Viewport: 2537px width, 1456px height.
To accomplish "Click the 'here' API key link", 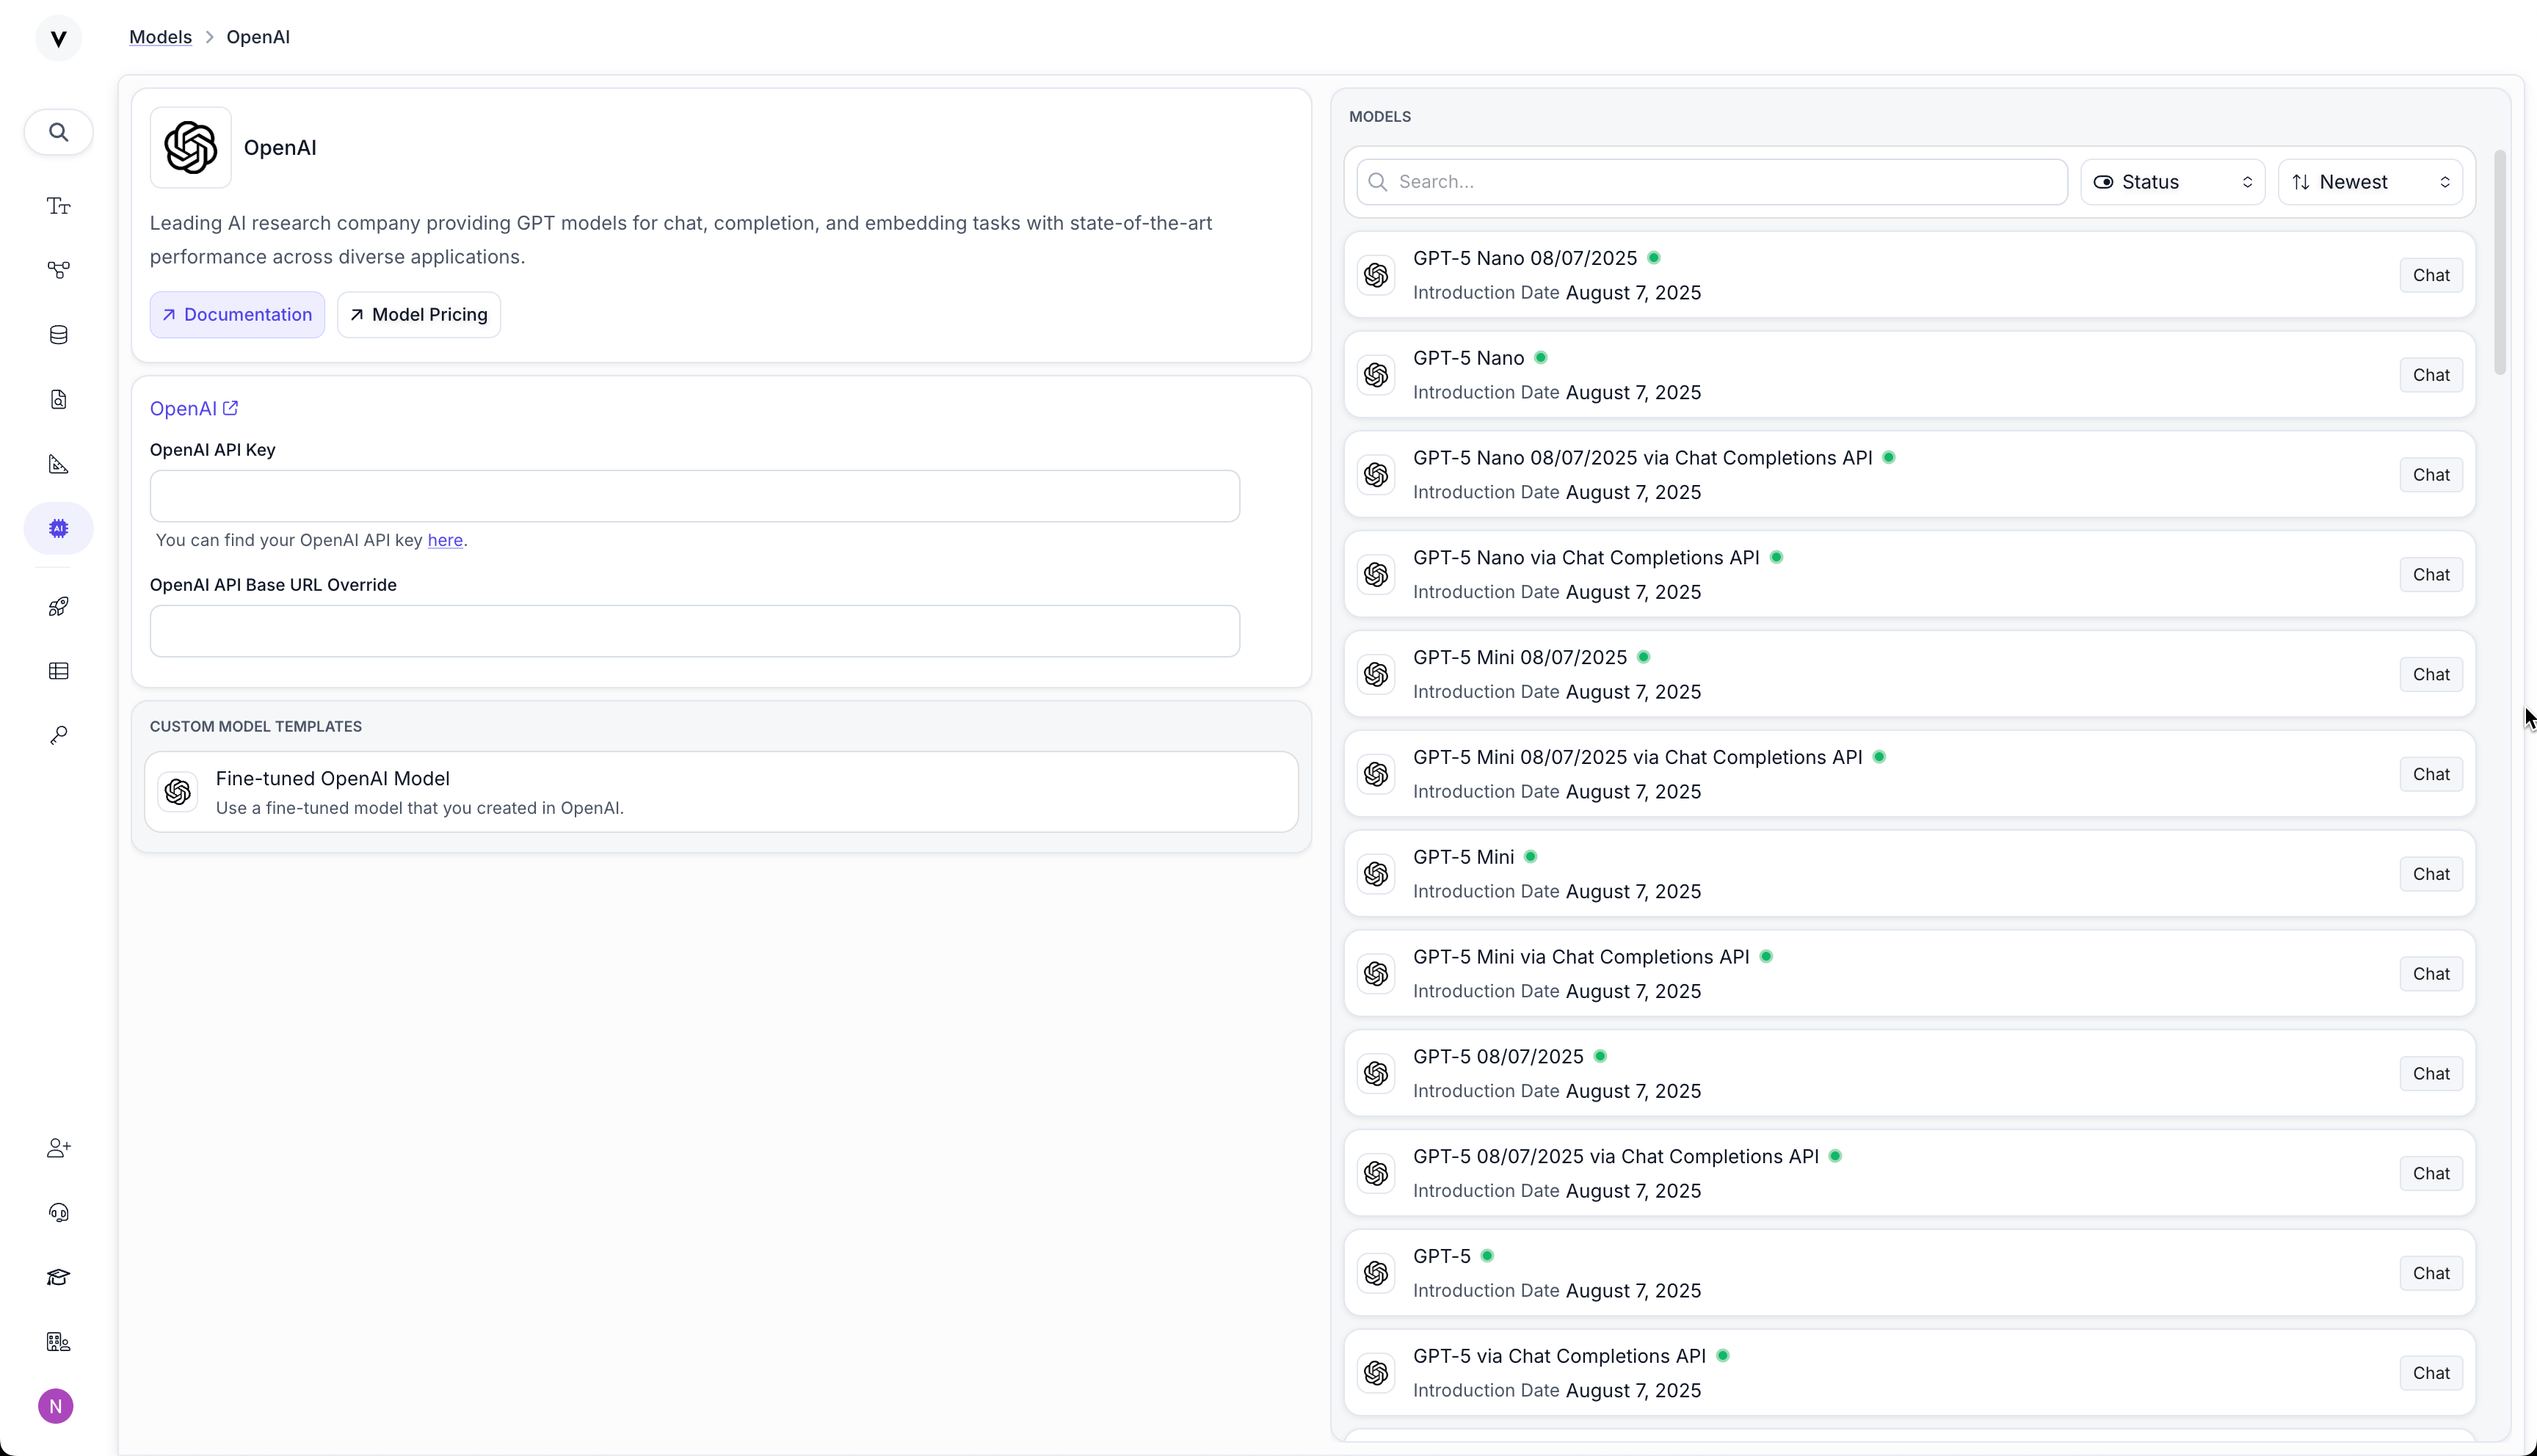I will [445, 540].
